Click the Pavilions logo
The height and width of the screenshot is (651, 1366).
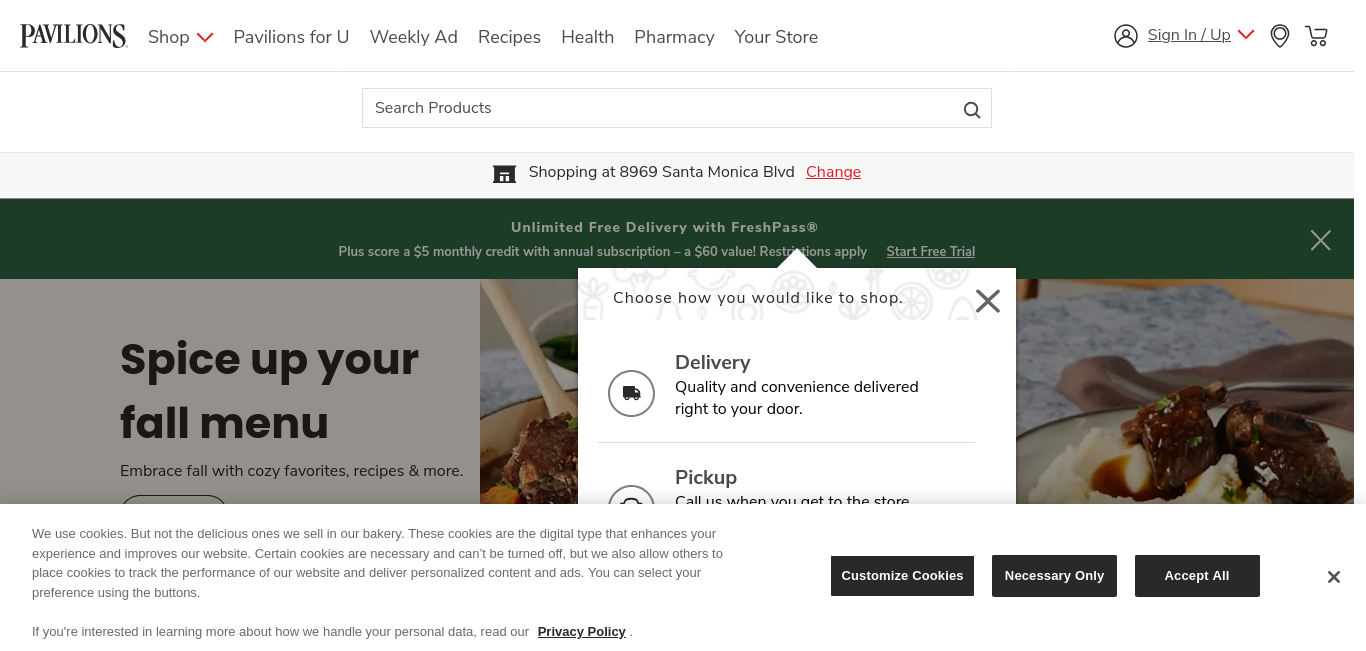(74, 36)
